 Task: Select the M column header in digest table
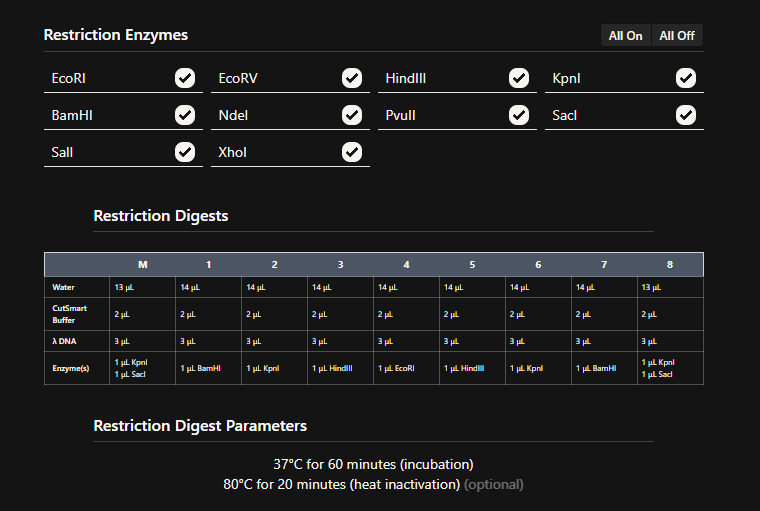coord(143,265)
